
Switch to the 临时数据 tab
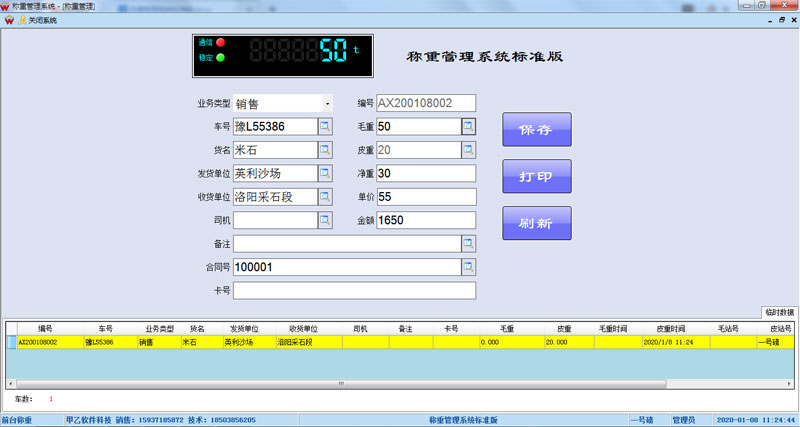click(778, 312)
